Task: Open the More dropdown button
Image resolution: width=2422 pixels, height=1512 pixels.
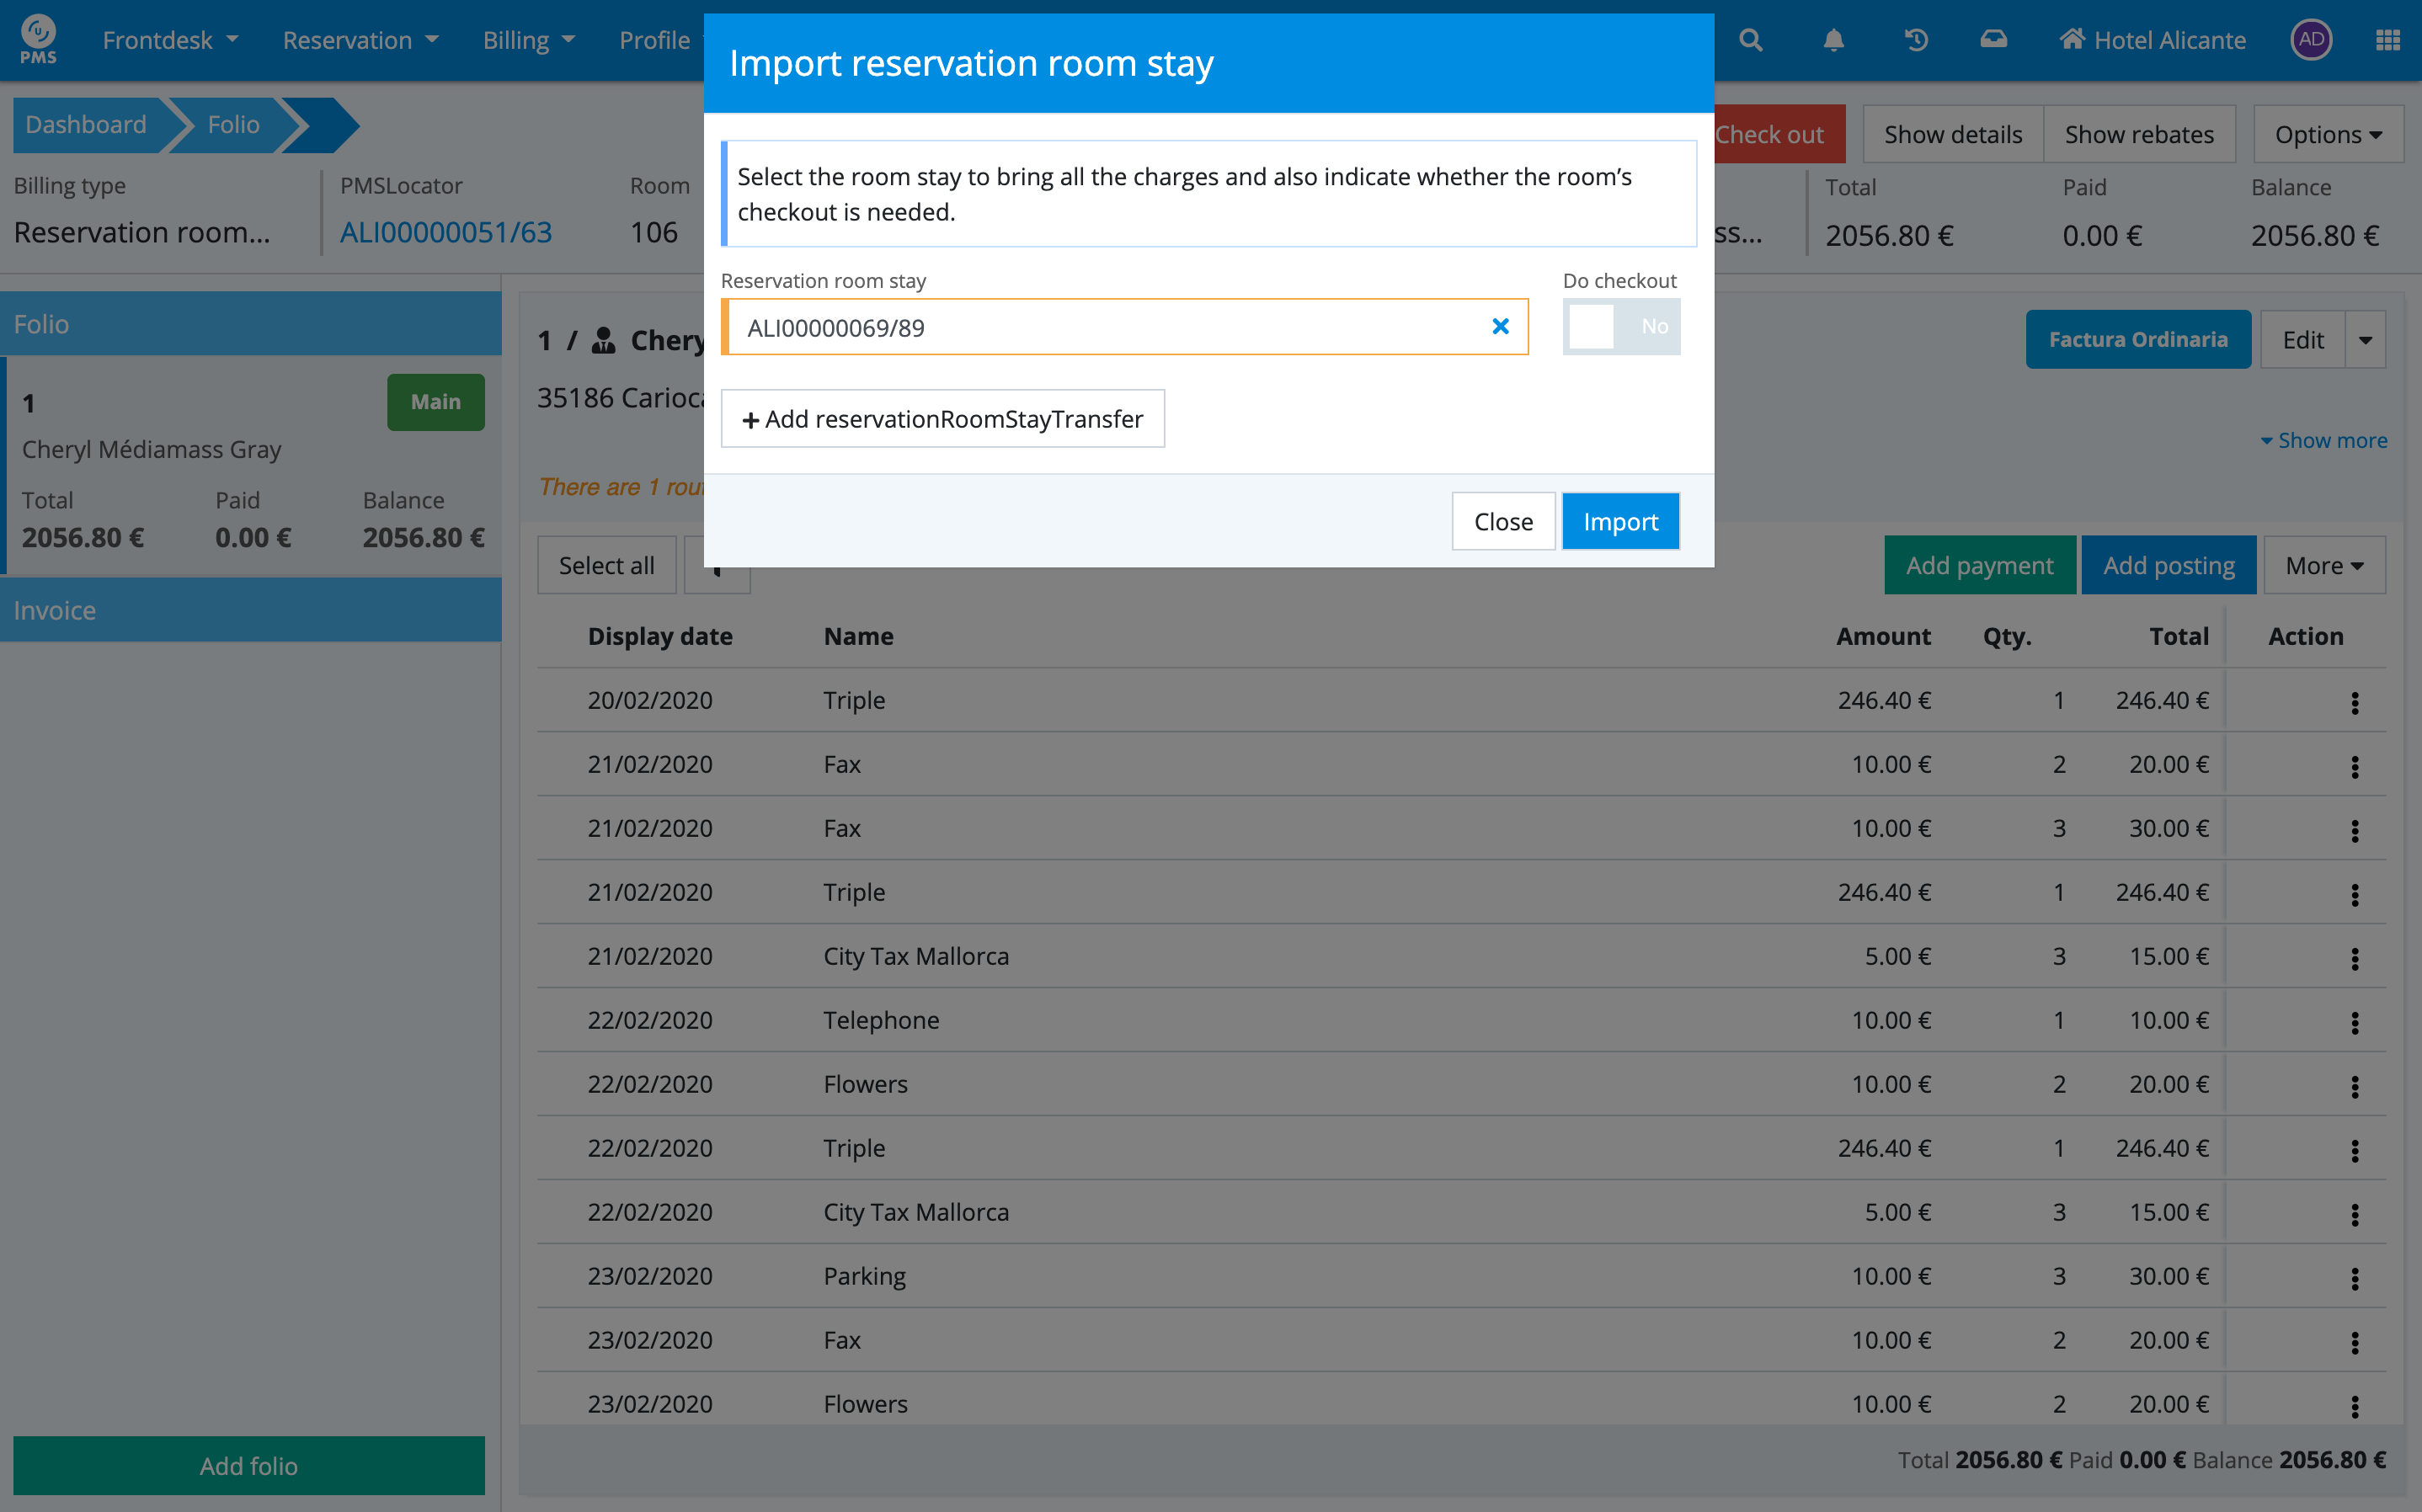Action: click(2323, 566)
